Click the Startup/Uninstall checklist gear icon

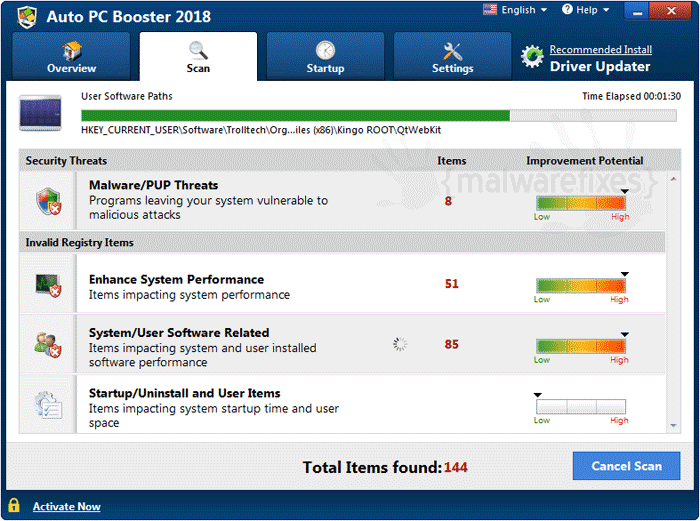pos(48,405)
